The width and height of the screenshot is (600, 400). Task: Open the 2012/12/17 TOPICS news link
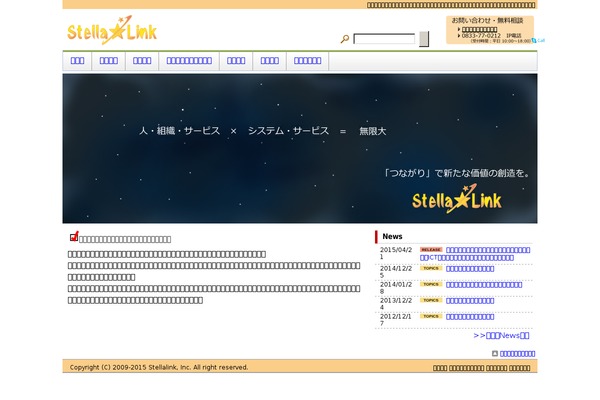click(470, 317)
